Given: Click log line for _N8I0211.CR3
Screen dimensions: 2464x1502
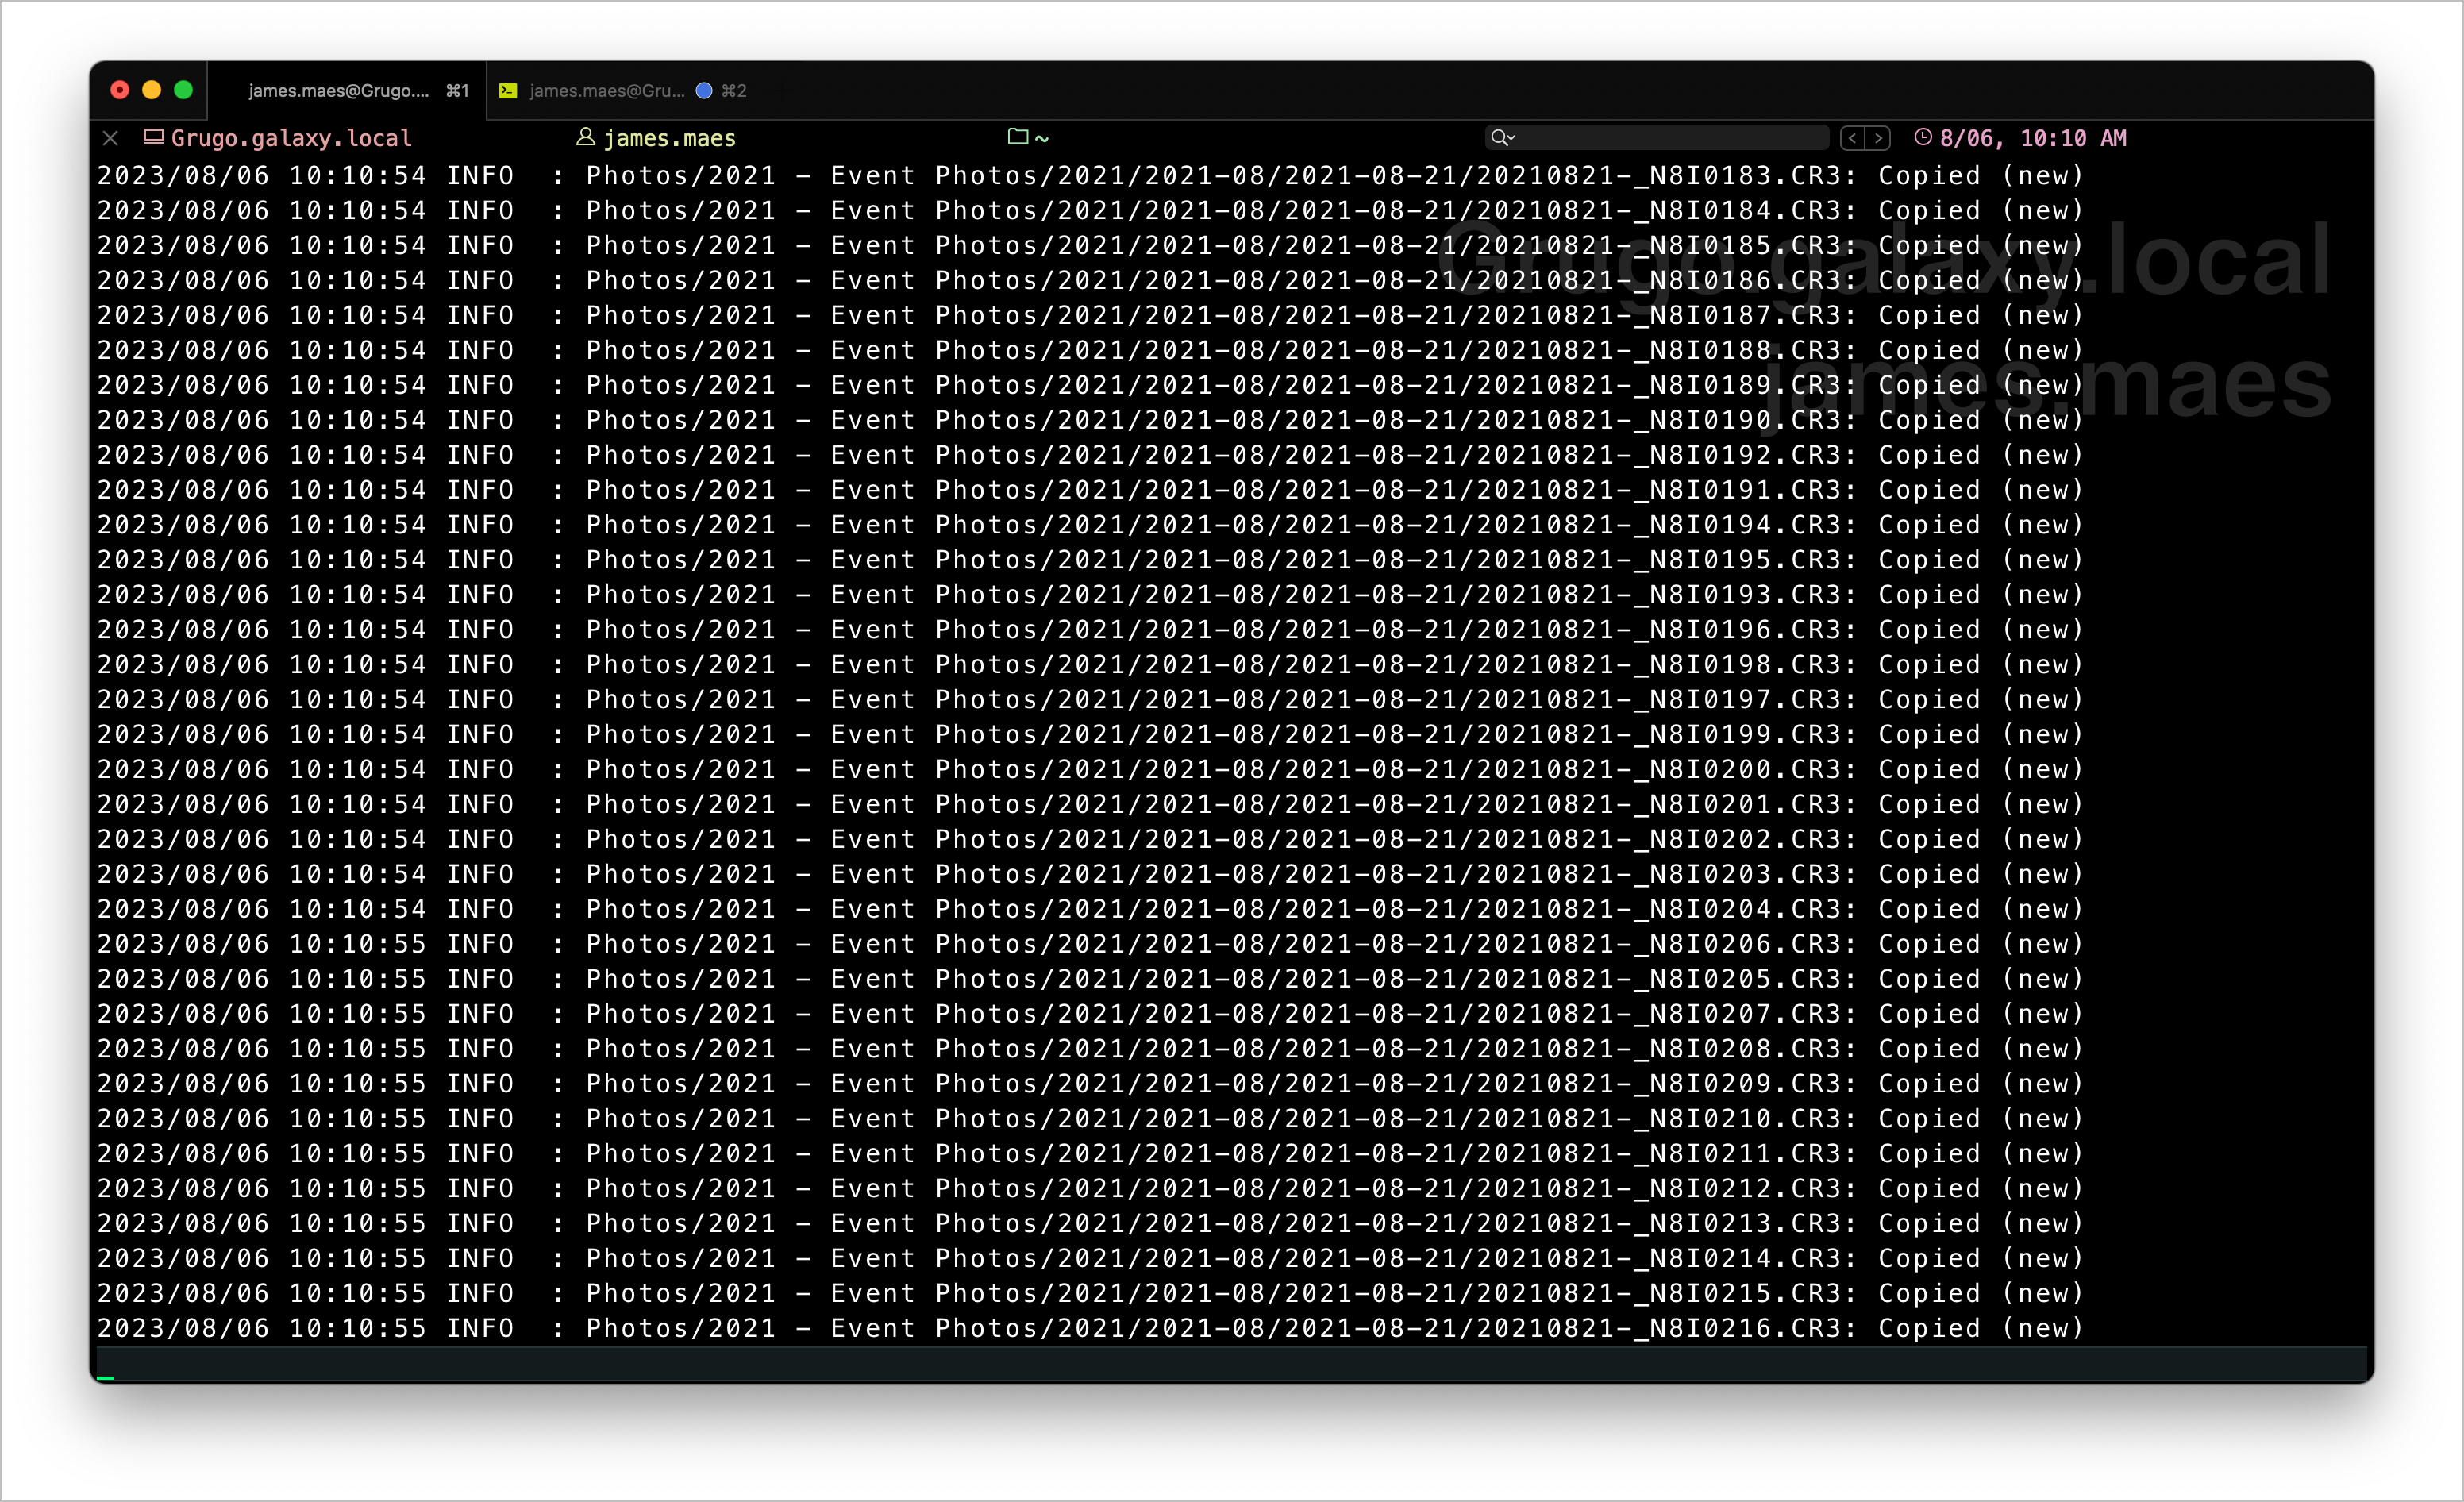Looking at the screenshot, I should (1090, 1155).
